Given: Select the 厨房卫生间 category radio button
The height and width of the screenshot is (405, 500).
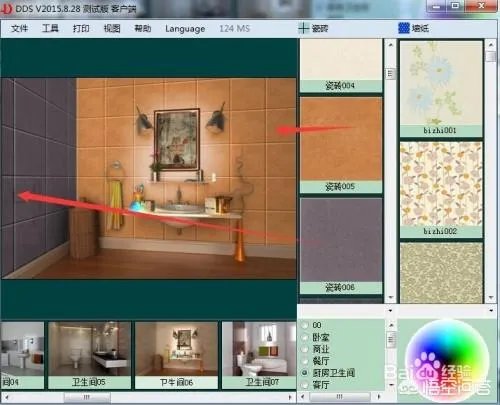Looking at the screenshot, I should 304,373.
